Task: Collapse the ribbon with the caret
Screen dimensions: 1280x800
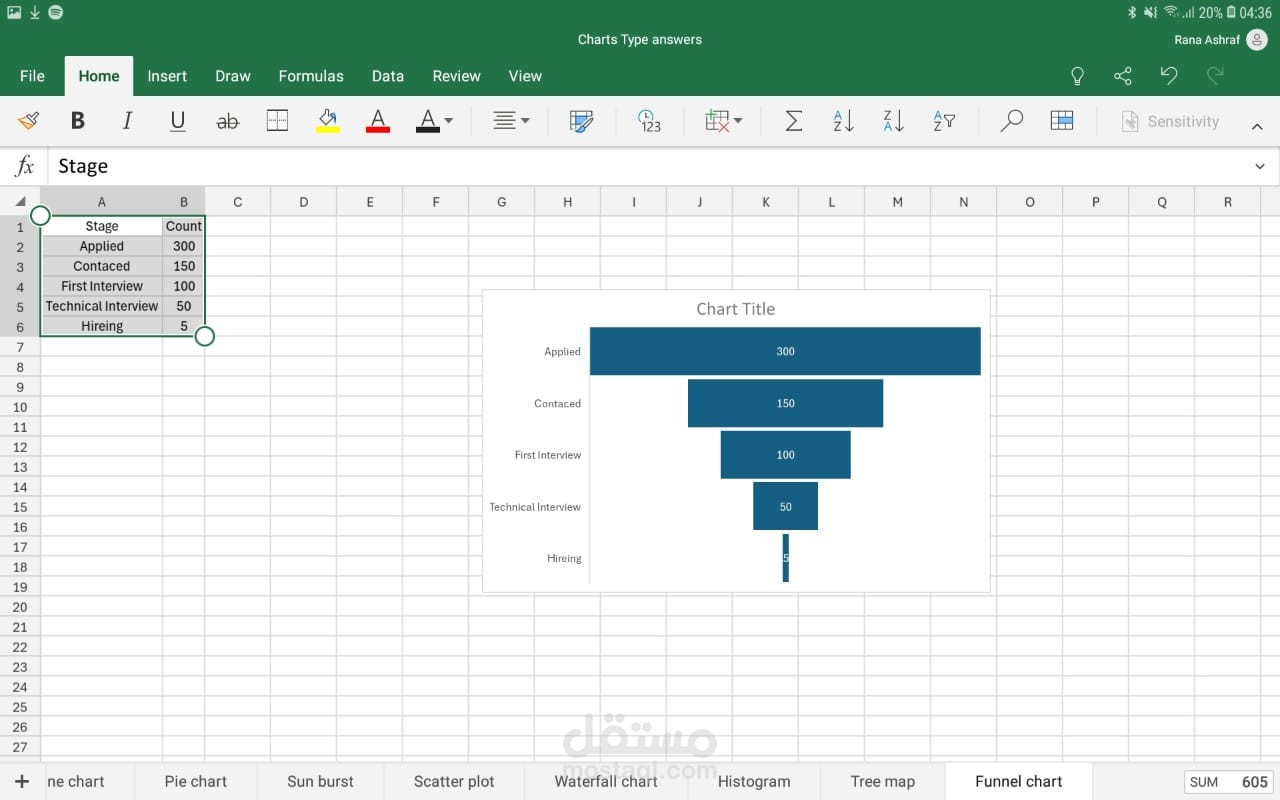Action: pos(1257,125)
